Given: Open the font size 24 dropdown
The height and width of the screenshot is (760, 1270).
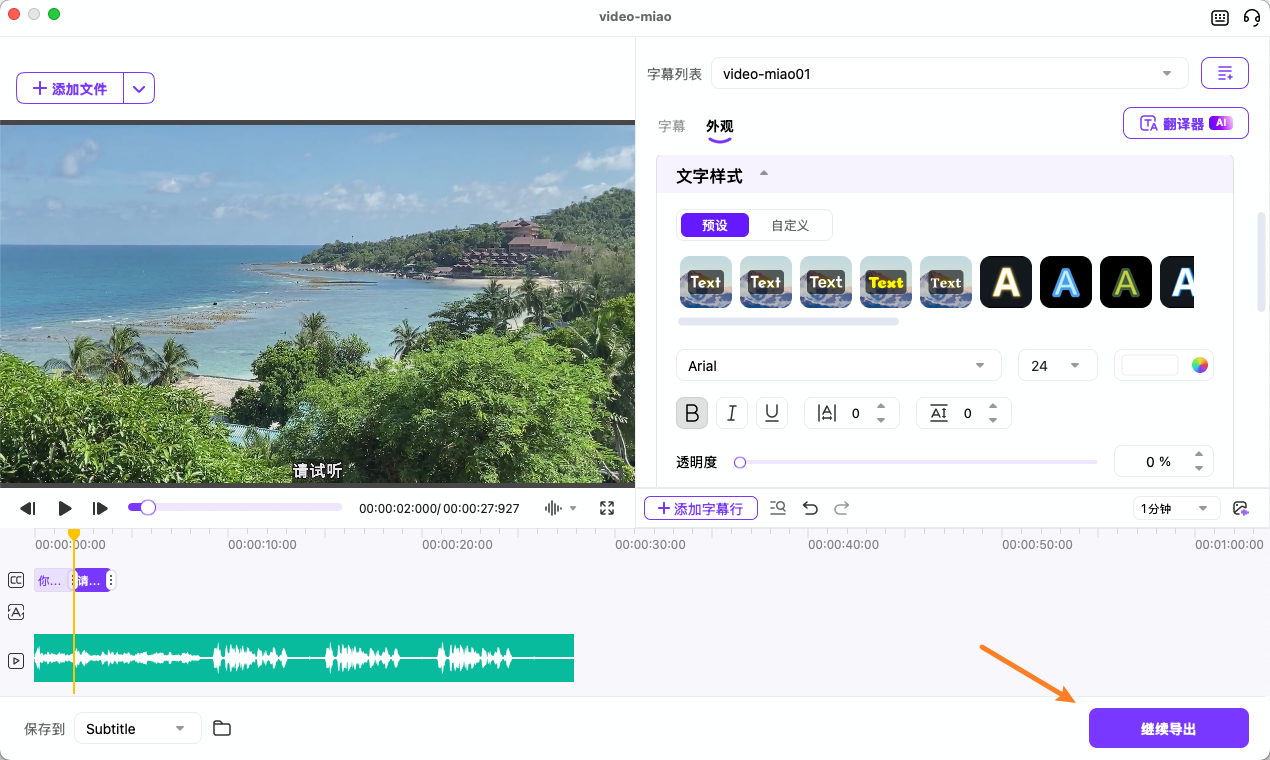Looking at the screenshot, I should point(1057,365).
